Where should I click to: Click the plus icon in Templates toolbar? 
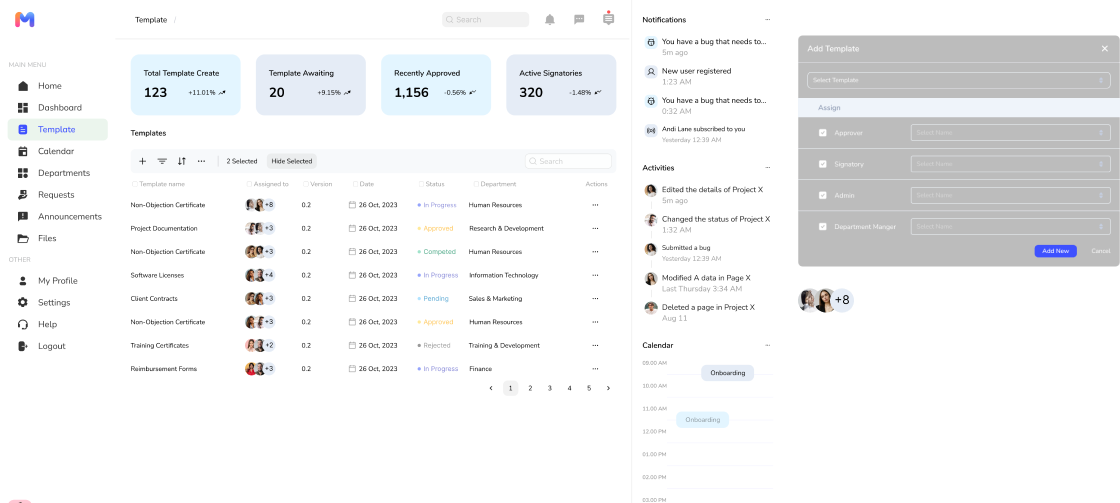pos(142,161)
